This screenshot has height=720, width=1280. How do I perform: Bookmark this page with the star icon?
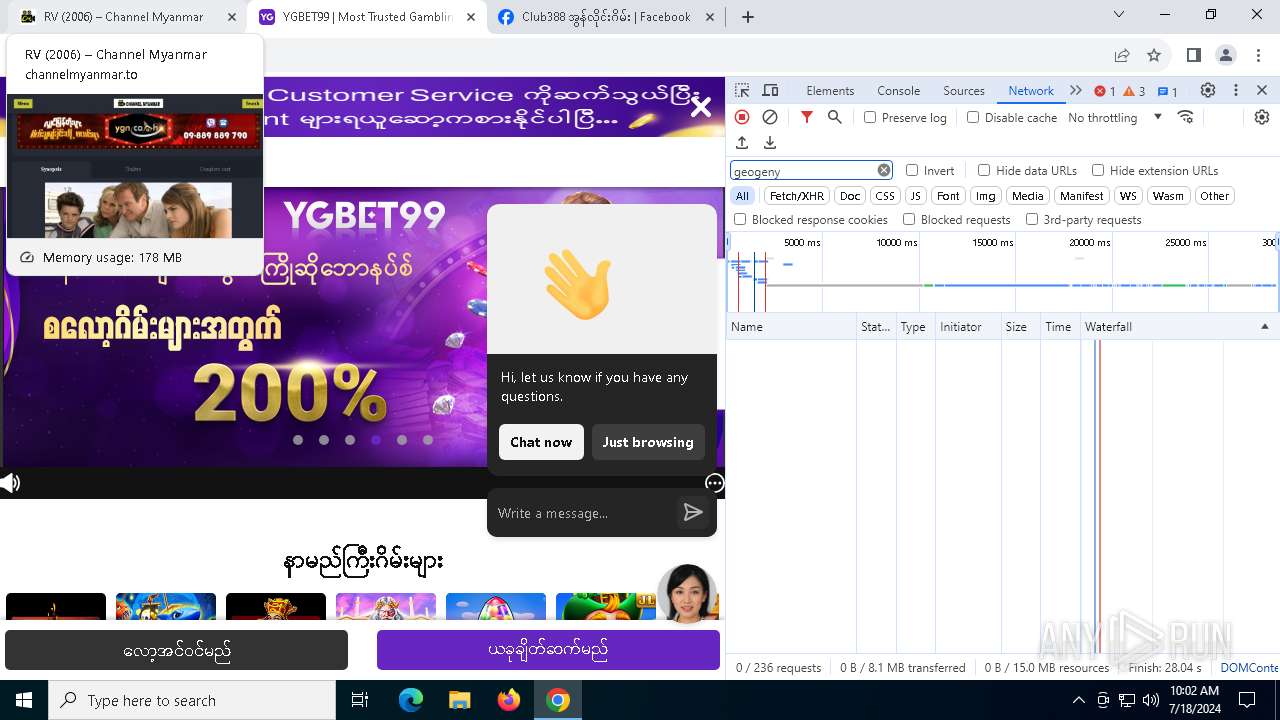(x=1154, y=55)
